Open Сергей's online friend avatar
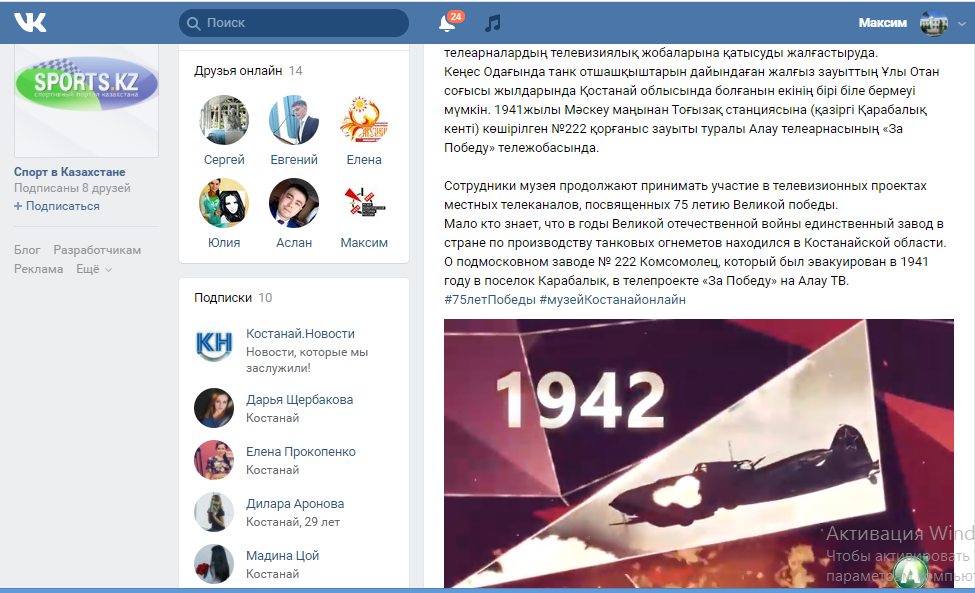The height and width of the screenshot is (593, 975). 224,120
